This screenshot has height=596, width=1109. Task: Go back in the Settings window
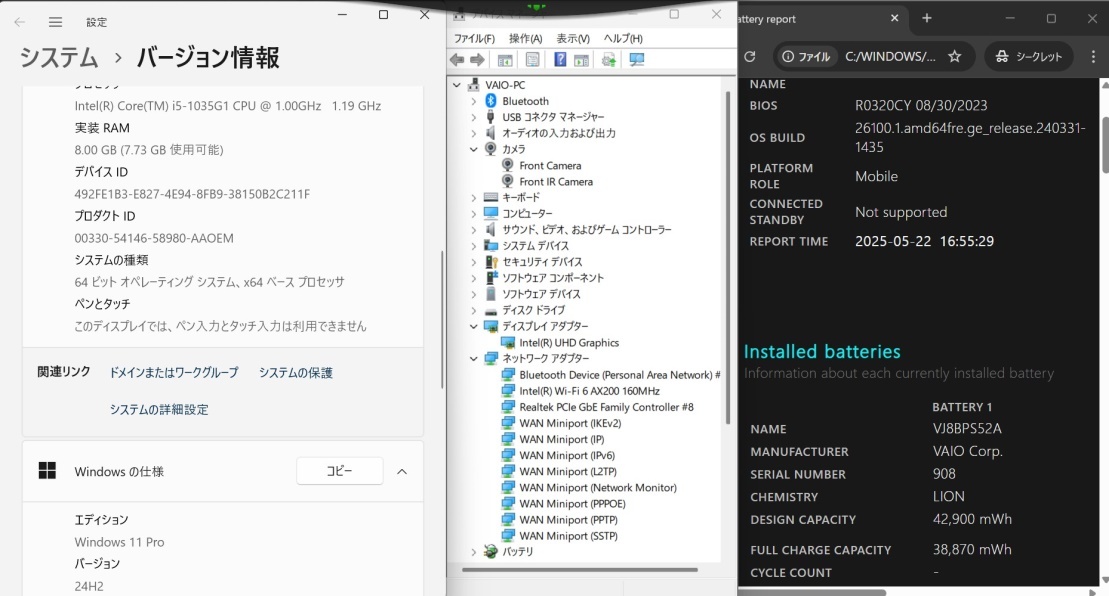[20, 22]
